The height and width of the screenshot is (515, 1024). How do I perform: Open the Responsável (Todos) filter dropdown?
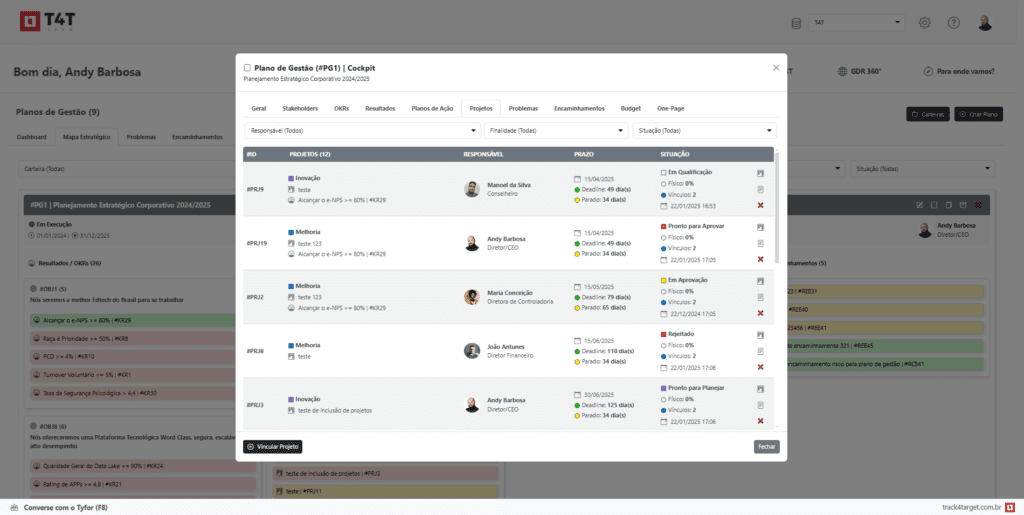pyautogui.click(x=362, y=131)
